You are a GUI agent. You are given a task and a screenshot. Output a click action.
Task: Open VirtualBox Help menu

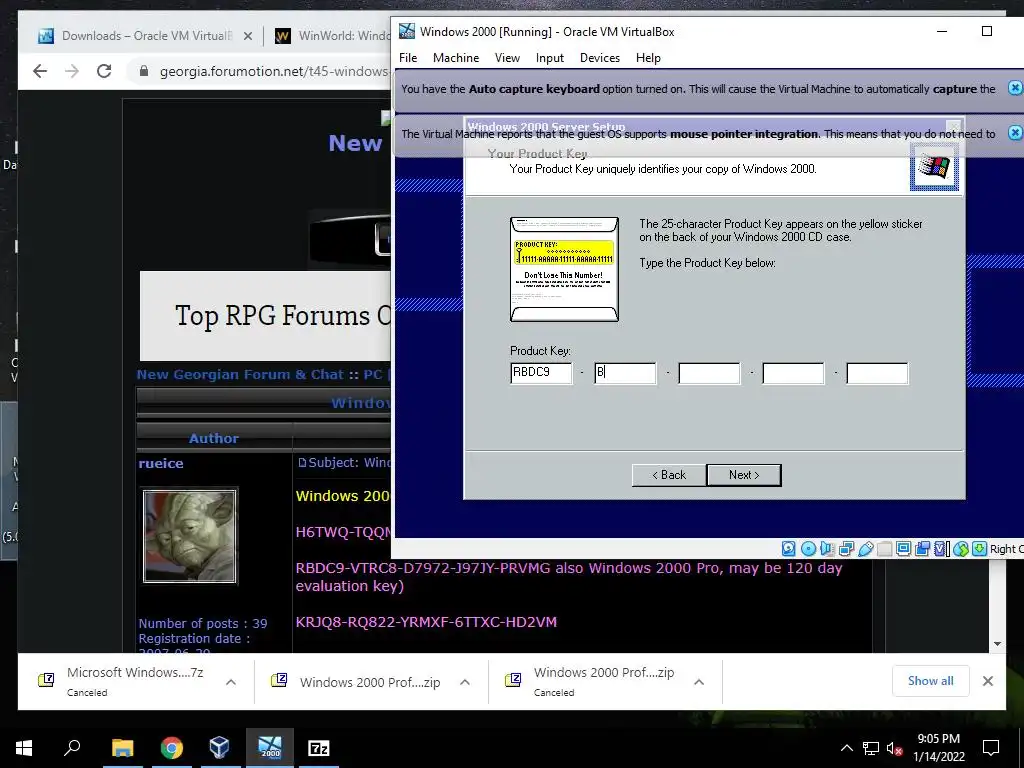(x=648, y=58)
